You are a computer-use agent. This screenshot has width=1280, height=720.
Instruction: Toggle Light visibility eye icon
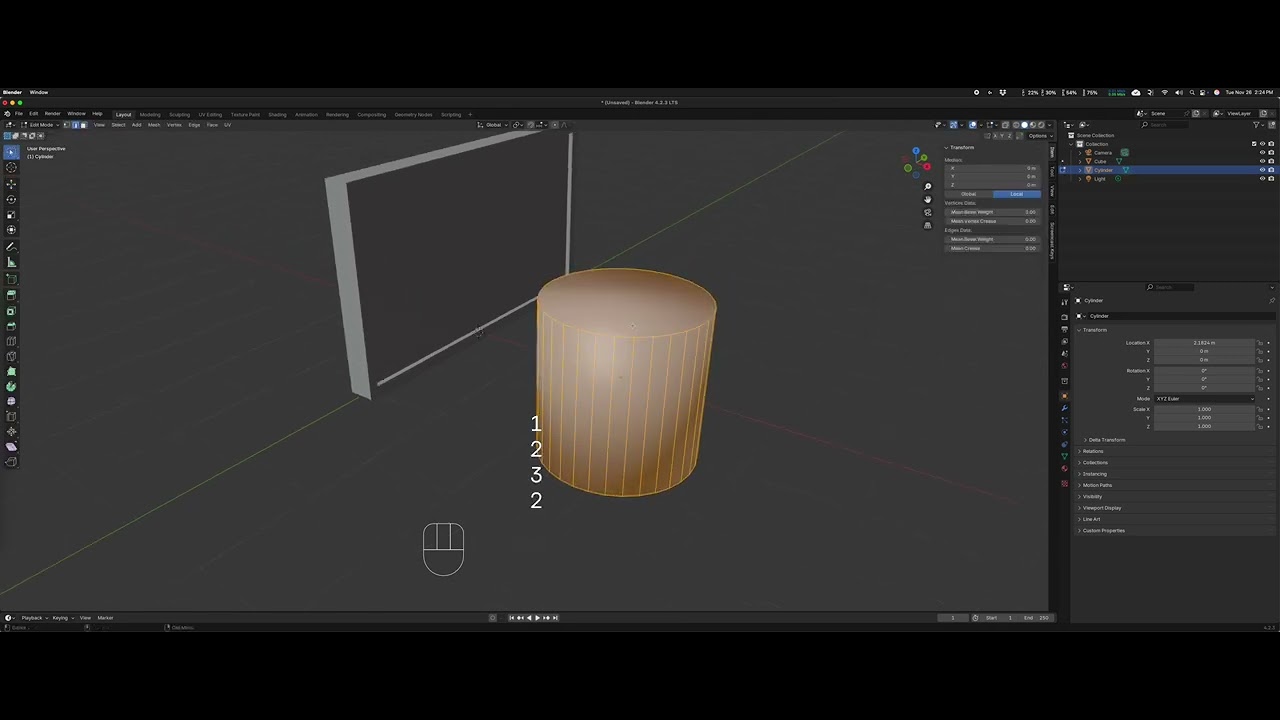[1262, 178]
